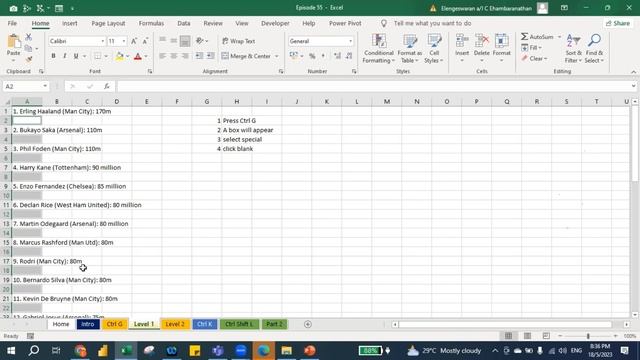Click the Insert Function fx icon
Screen dimensions: 640x360
pyautogui.click(x=107, y=86)
